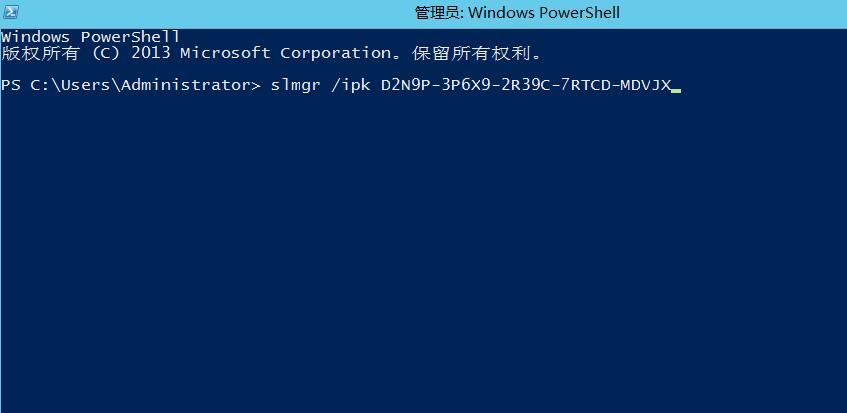This screenshot has height=413, width=847.
Task: Click the 'D2N9P' key segment
Action: (x=406, y=85)
